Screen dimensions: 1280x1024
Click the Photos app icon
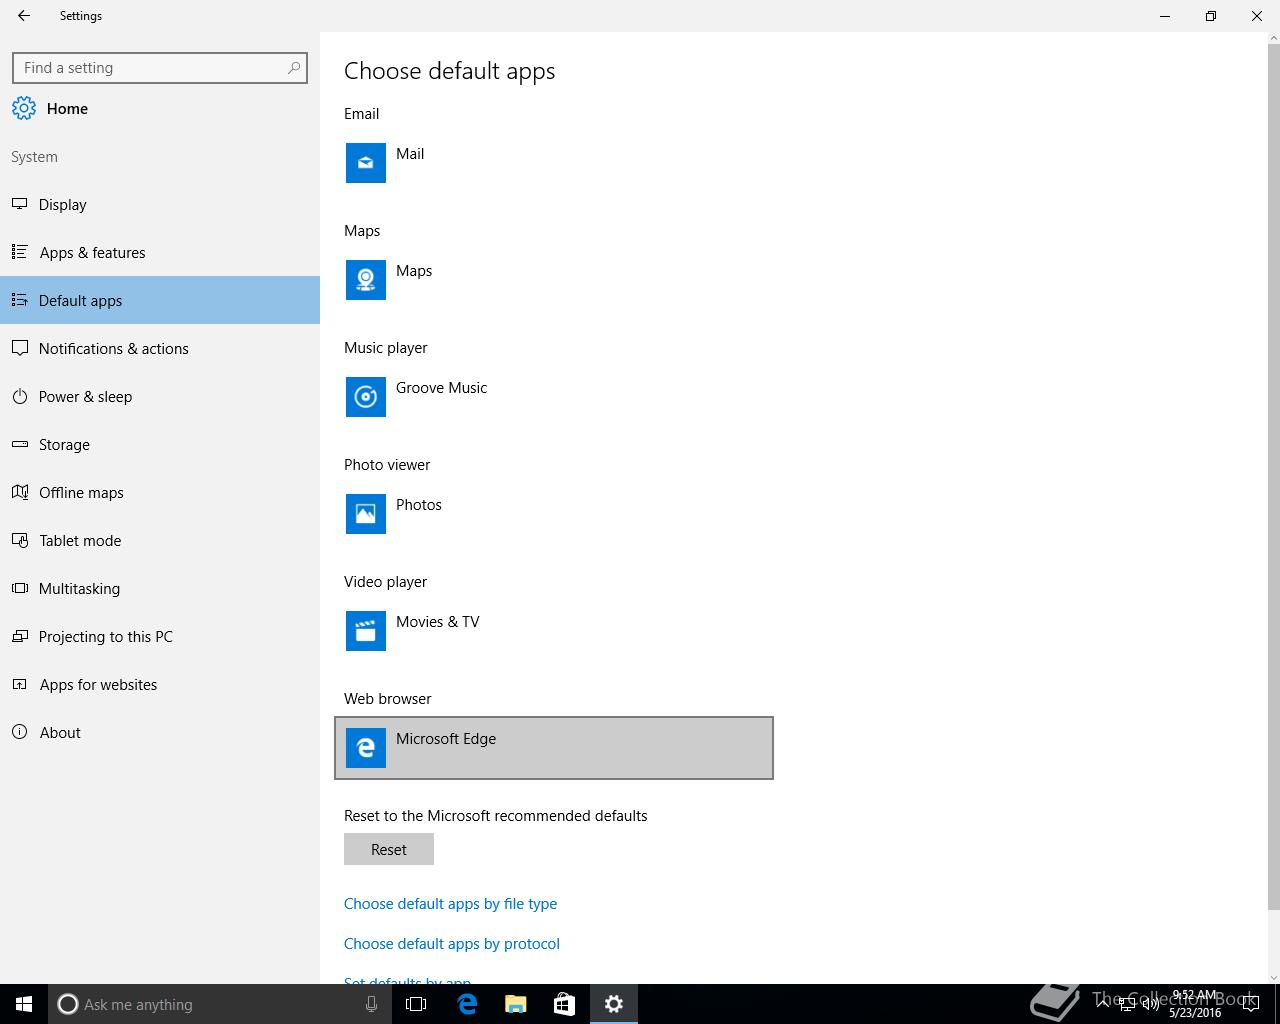366,514
